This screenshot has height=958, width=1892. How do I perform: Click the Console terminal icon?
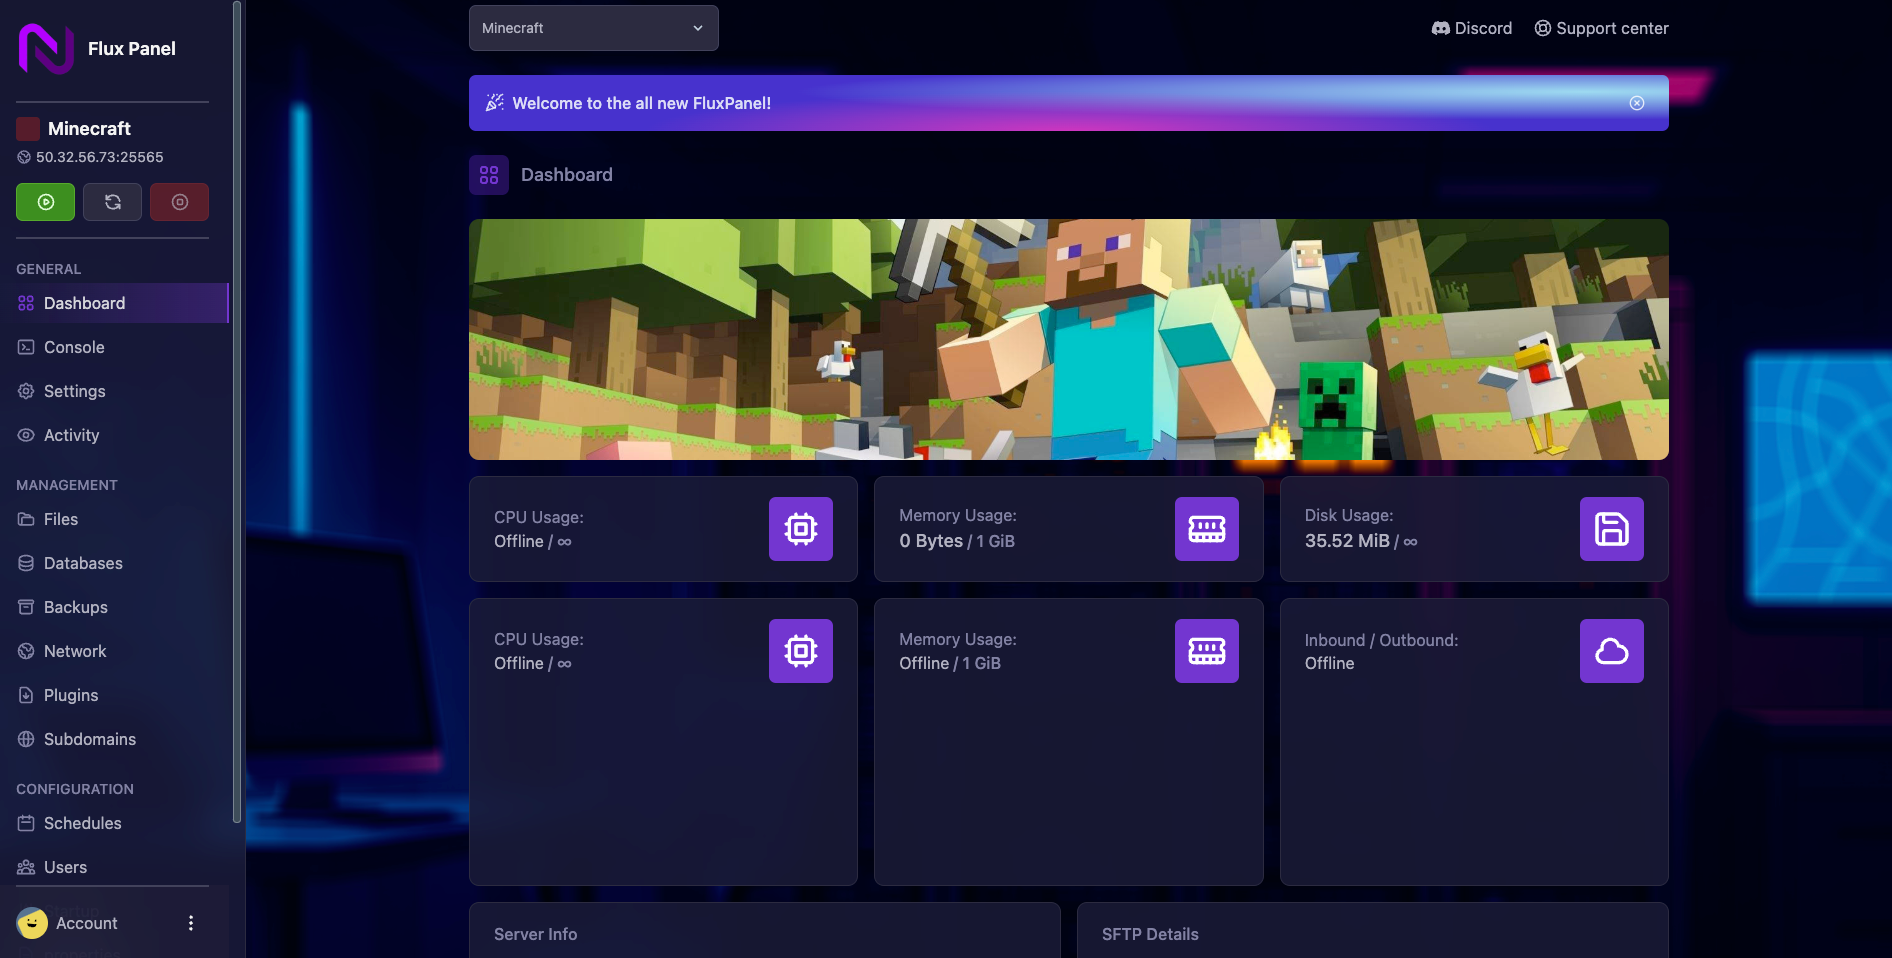(x=26, y=347)
